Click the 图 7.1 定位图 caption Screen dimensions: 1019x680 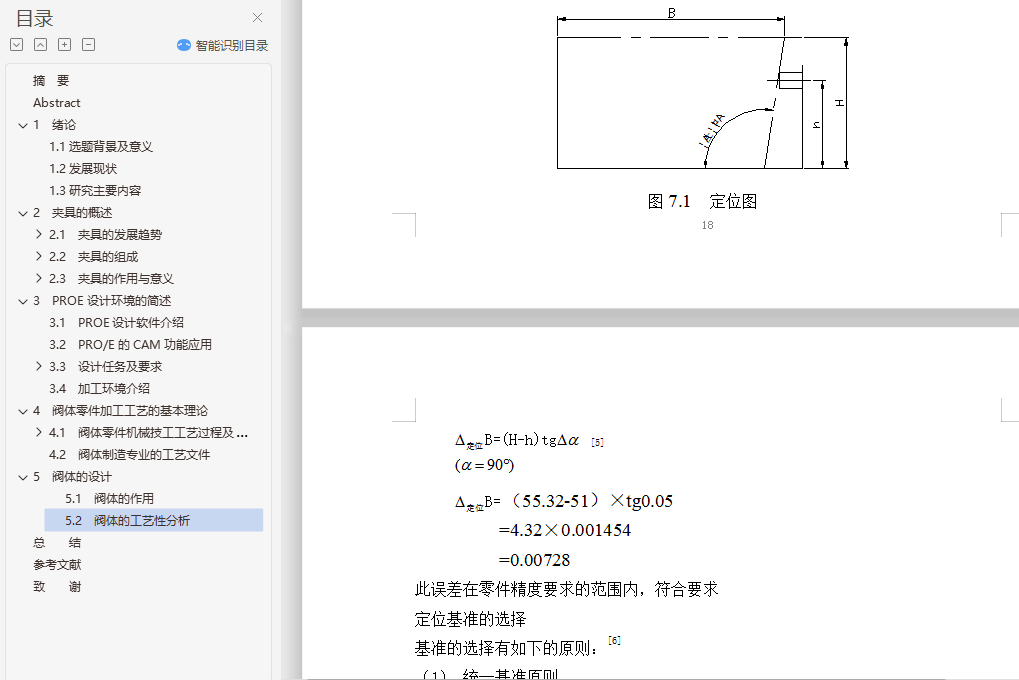point(703,202)
